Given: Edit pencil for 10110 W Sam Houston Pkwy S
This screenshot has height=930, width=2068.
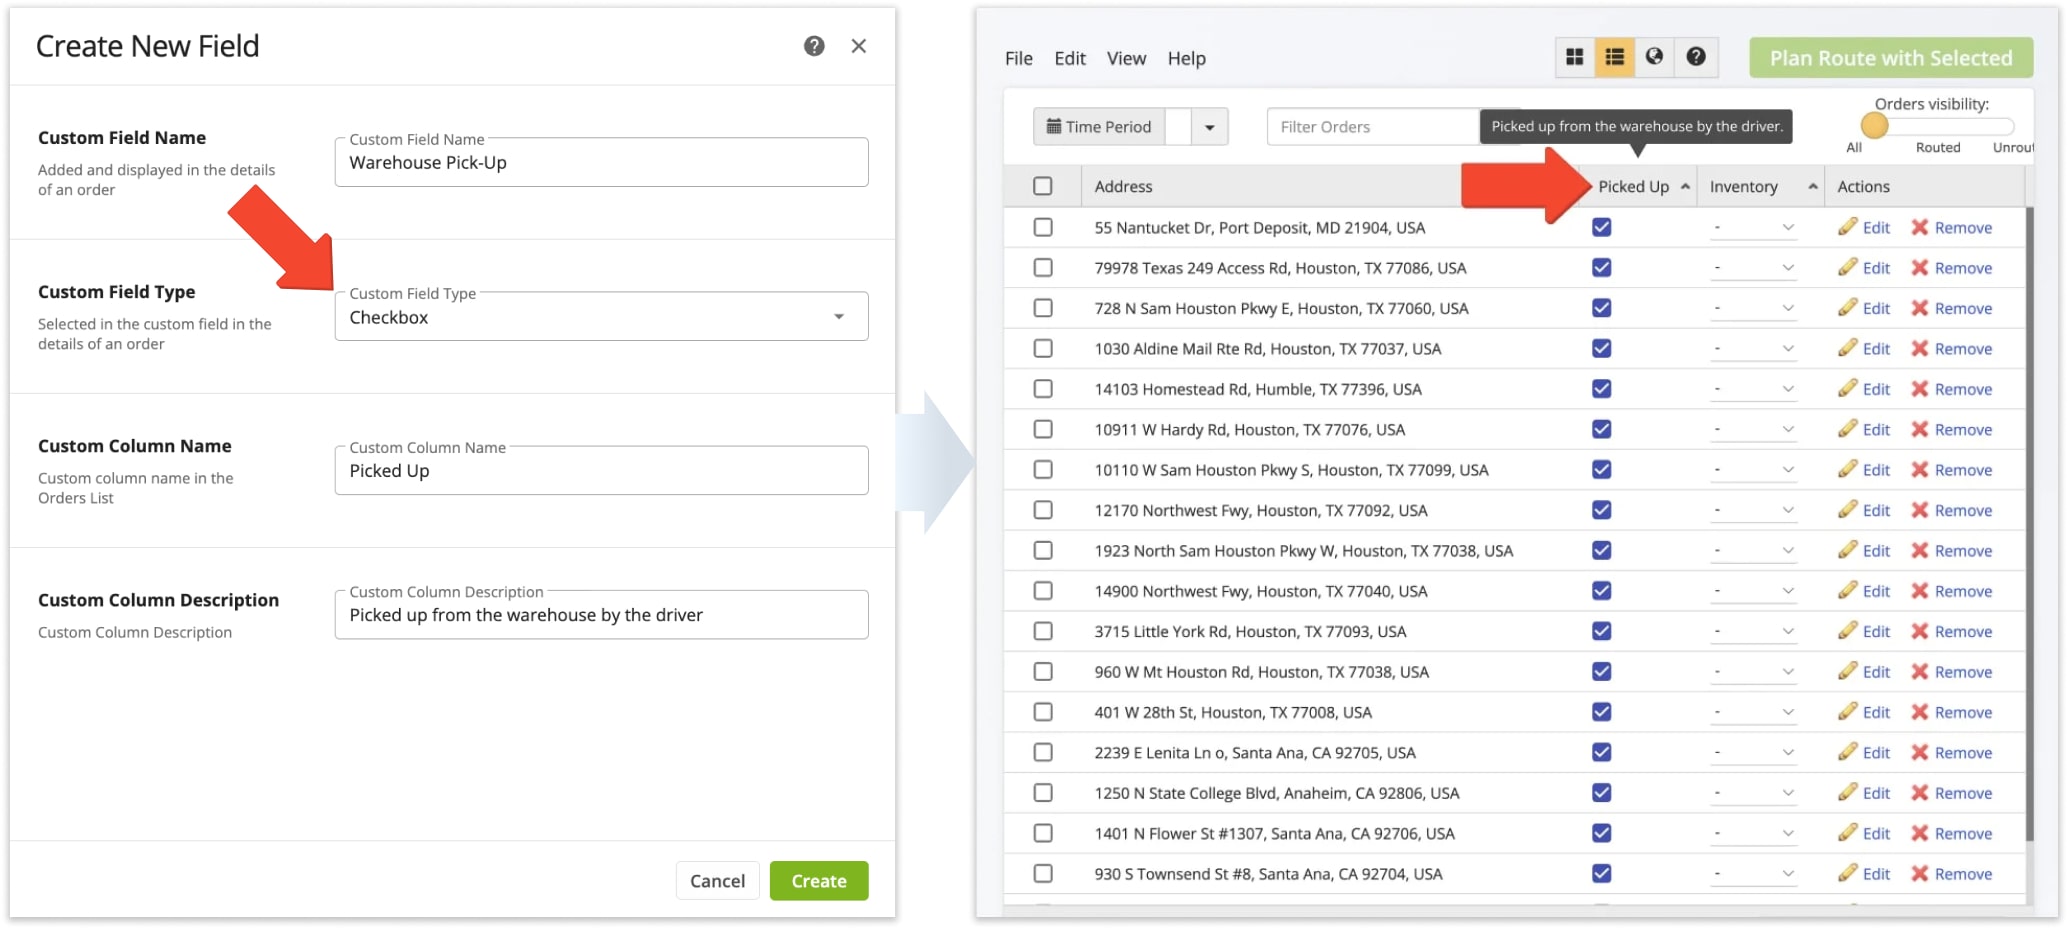Looking at the screenshot, I should [1847, 470].
